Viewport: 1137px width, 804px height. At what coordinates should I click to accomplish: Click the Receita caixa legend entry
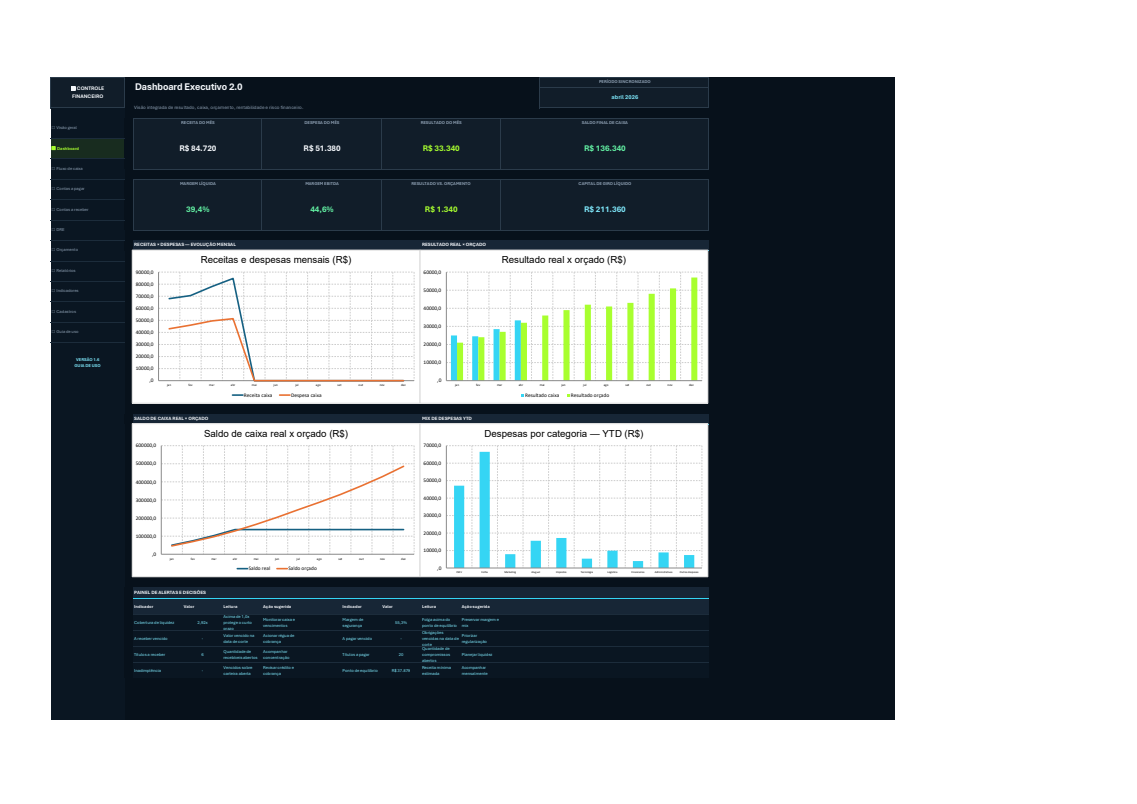(252, 395)
